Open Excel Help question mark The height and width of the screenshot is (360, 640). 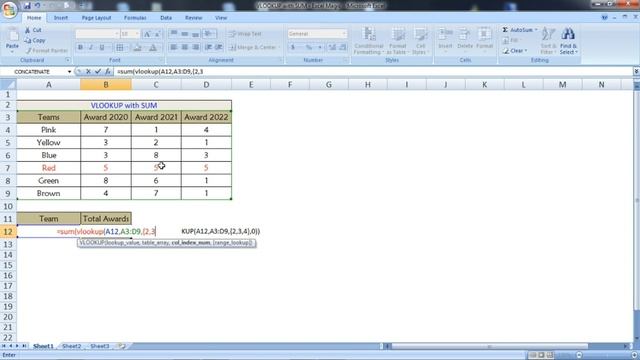tap(604, 18)
